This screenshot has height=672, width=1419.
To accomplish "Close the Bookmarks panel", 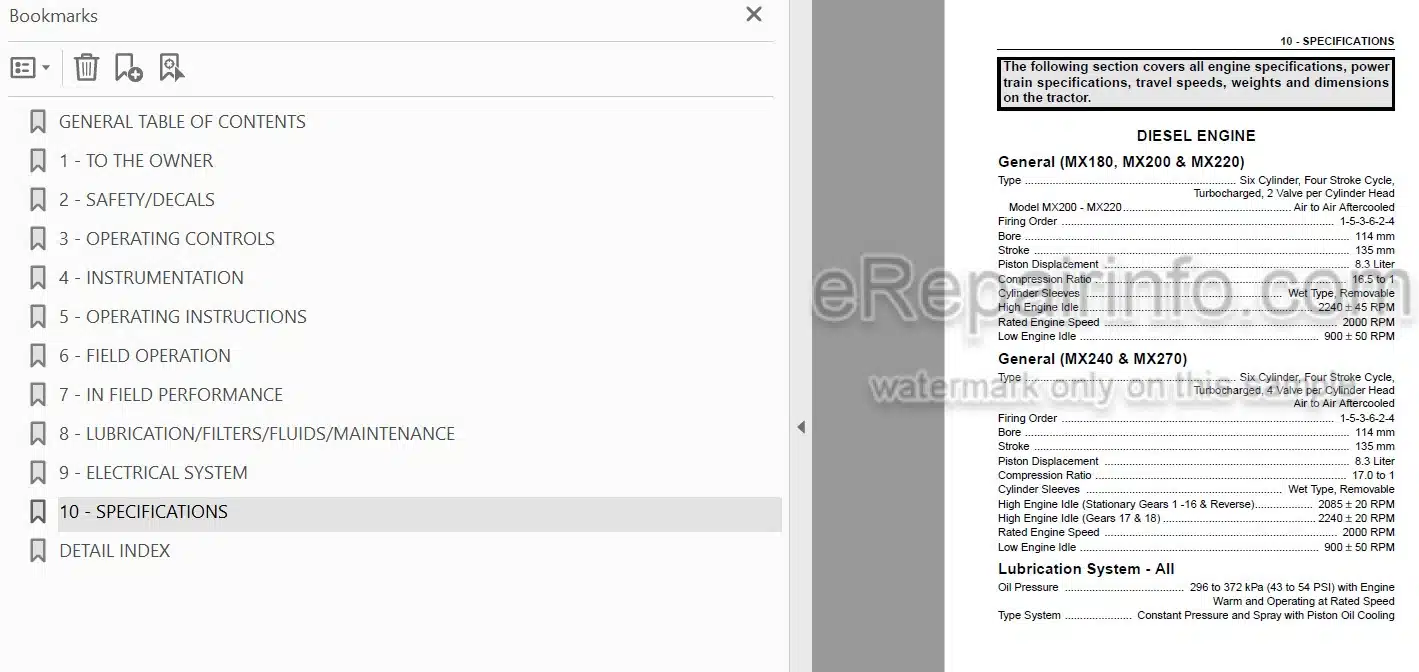I will click(x=754, y=14).
